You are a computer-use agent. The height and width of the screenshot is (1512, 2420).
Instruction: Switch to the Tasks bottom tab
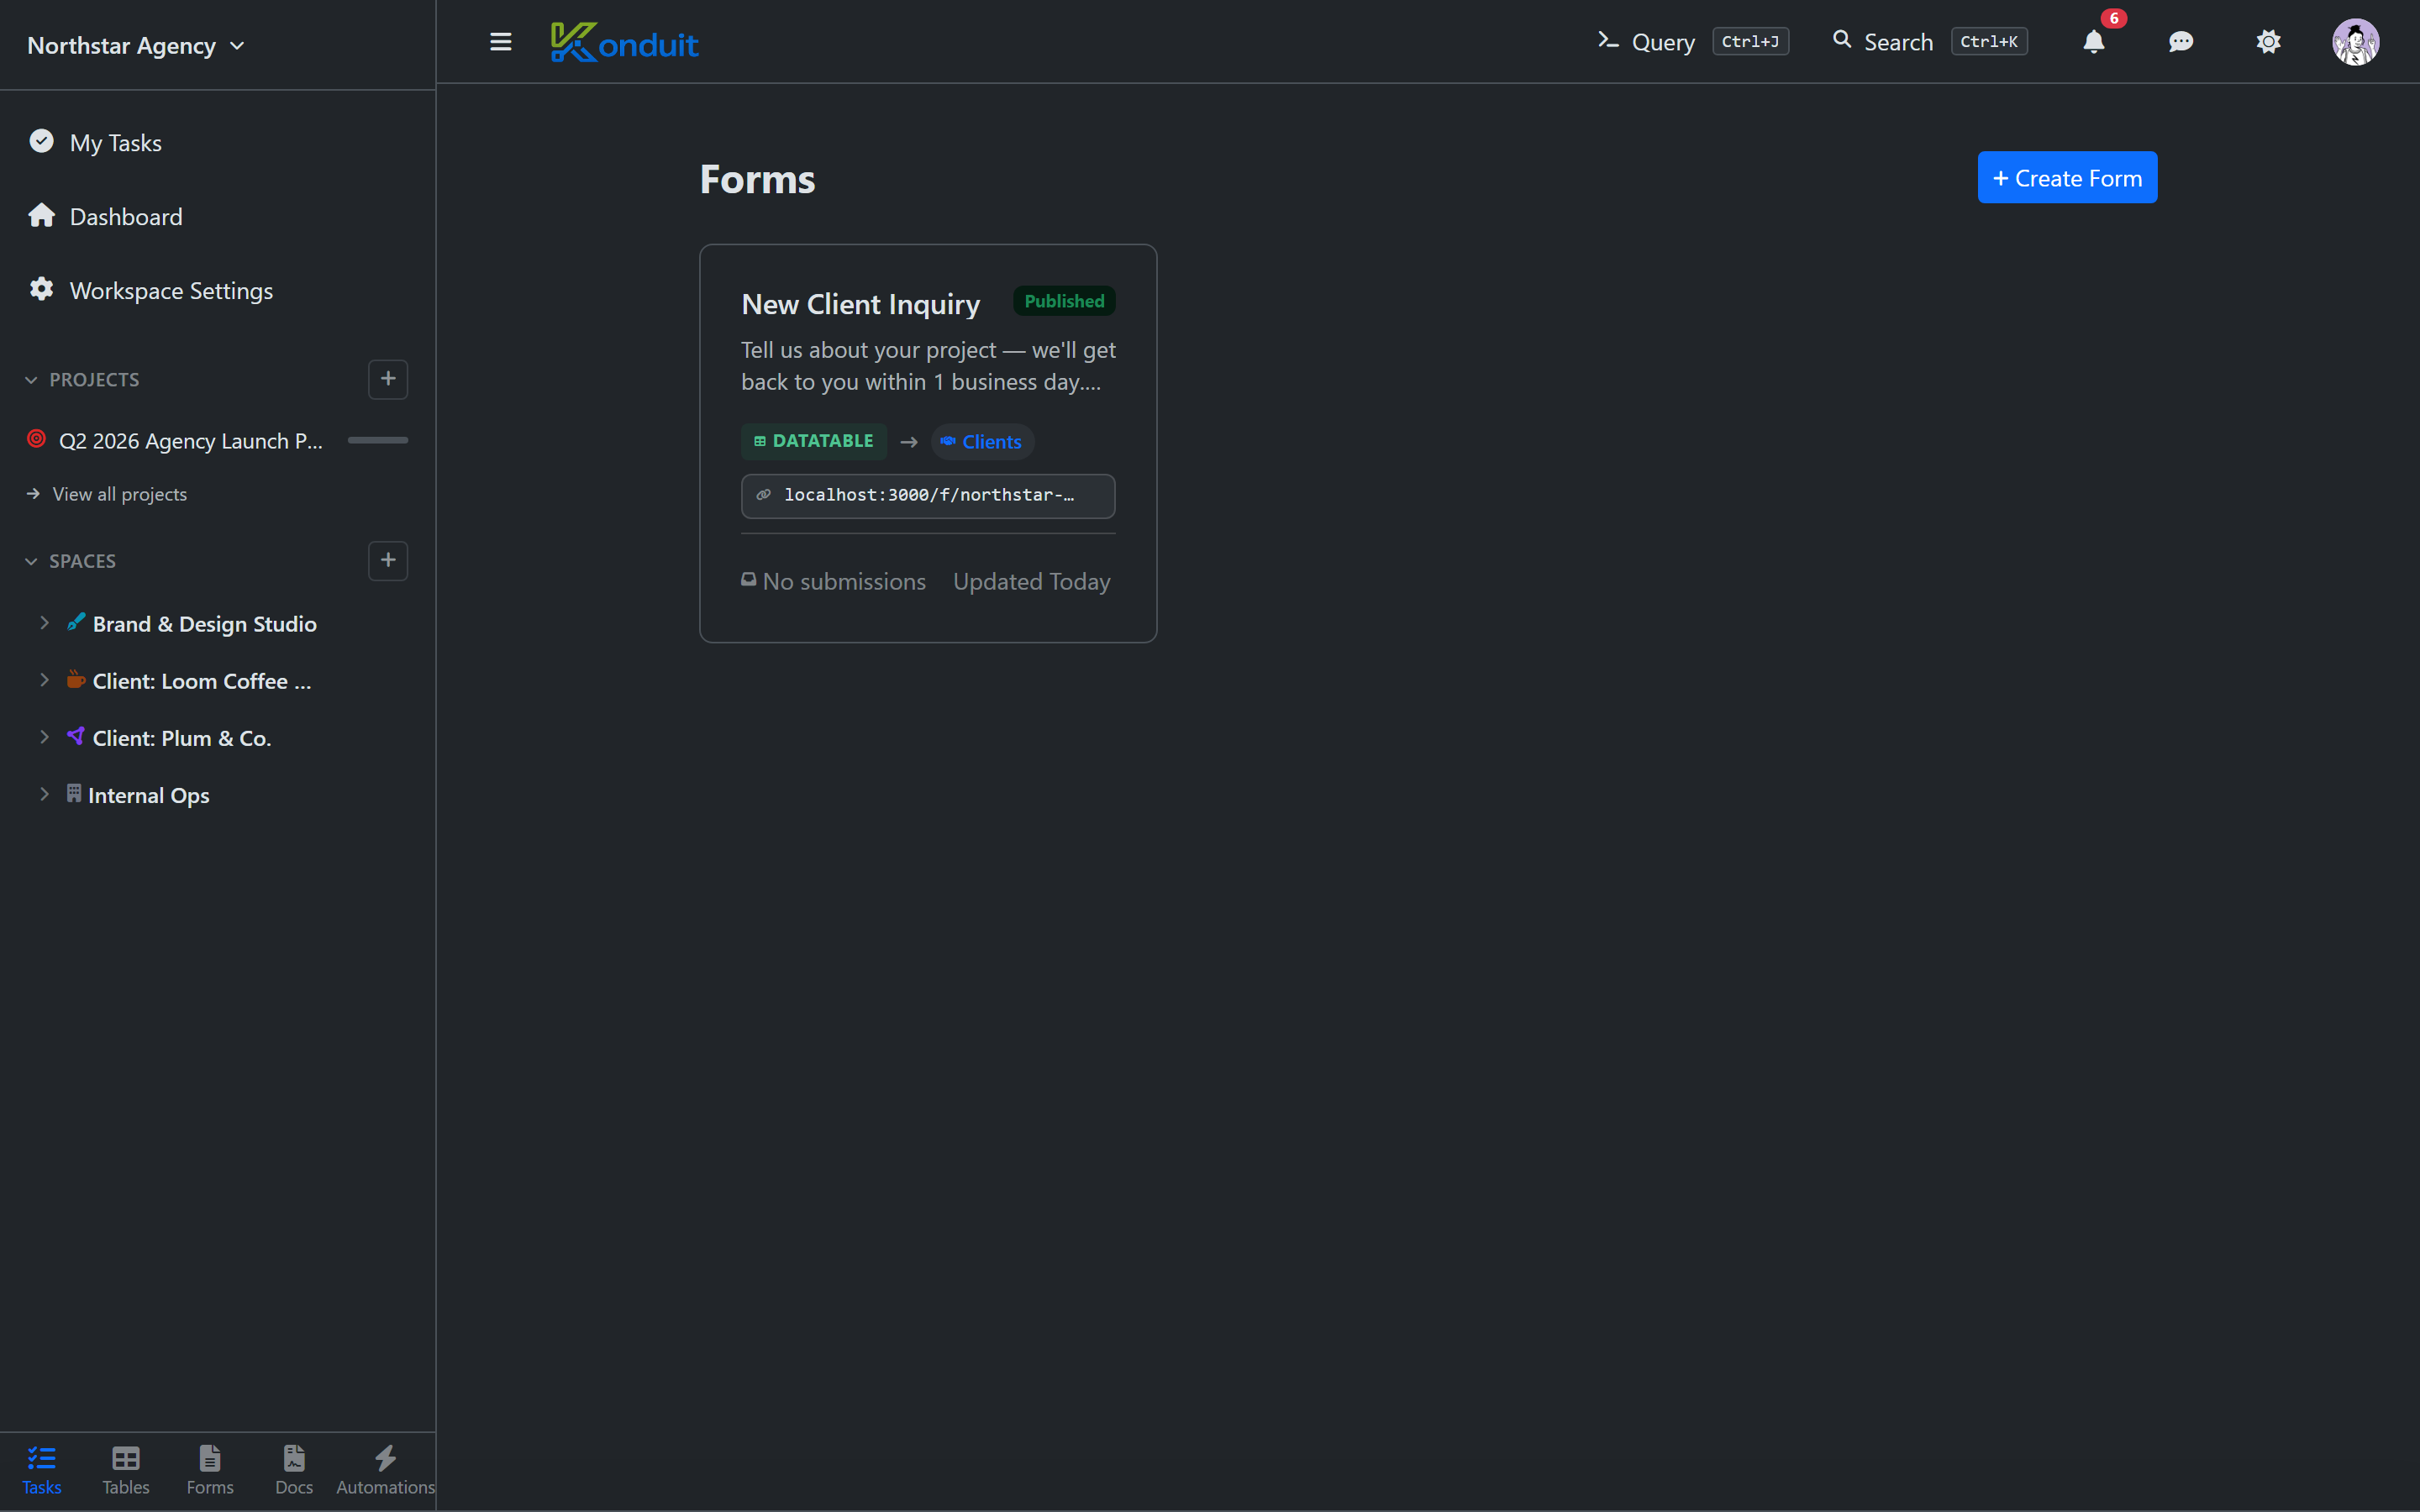point(41,1470)
